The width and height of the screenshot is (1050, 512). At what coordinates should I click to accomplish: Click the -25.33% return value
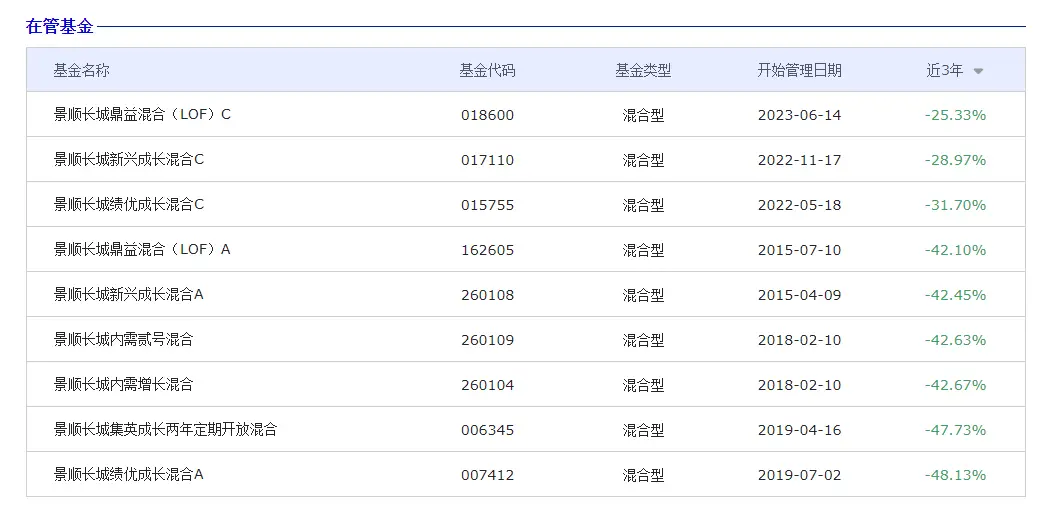tap(956, 115)
